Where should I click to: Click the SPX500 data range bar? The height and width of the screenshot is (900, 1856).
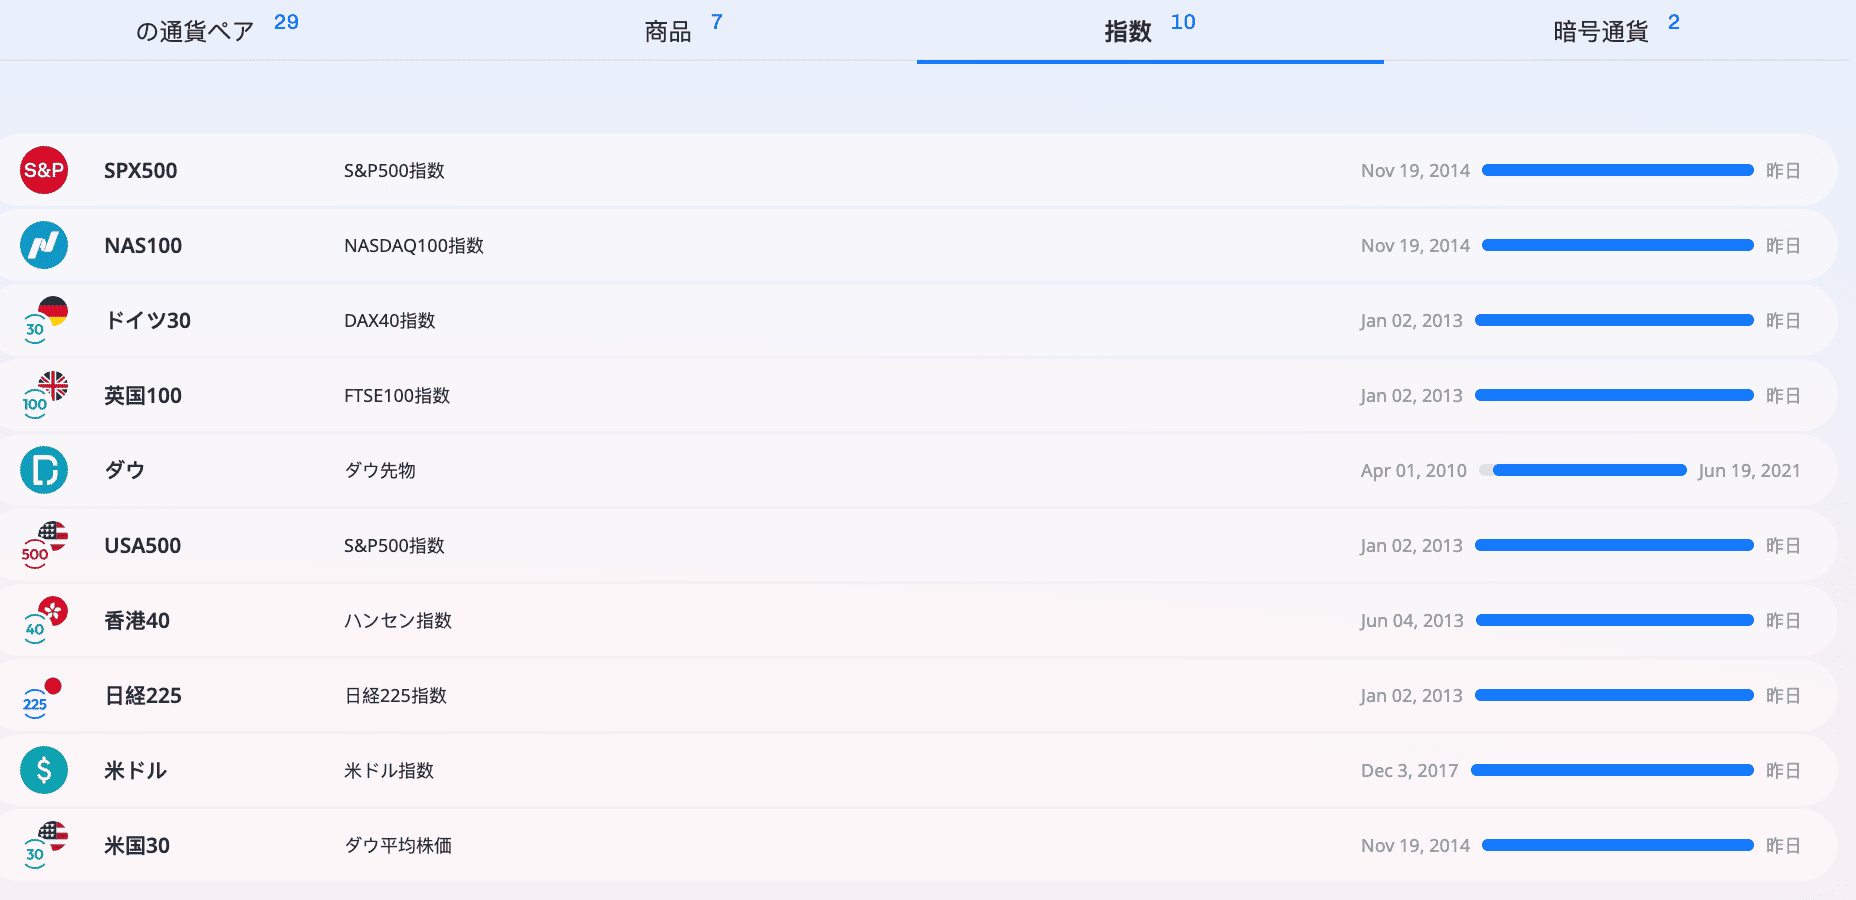pyautogui.click(x=1618, y=170)
